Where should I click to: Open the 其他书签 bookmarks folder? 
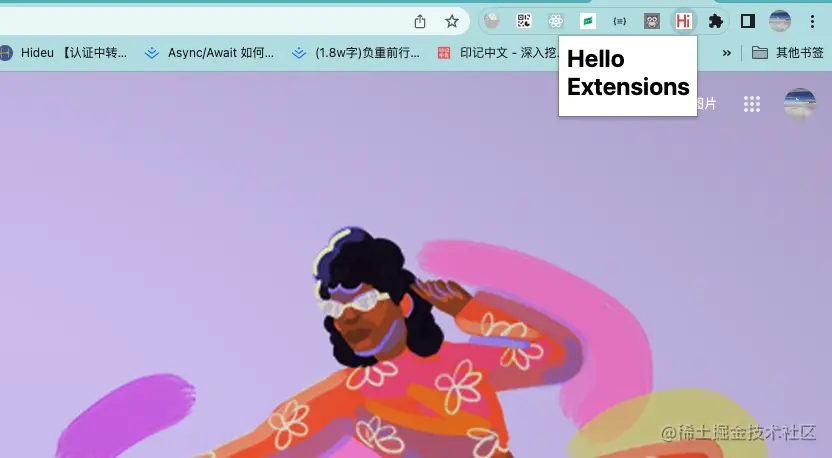coord(787,53)
